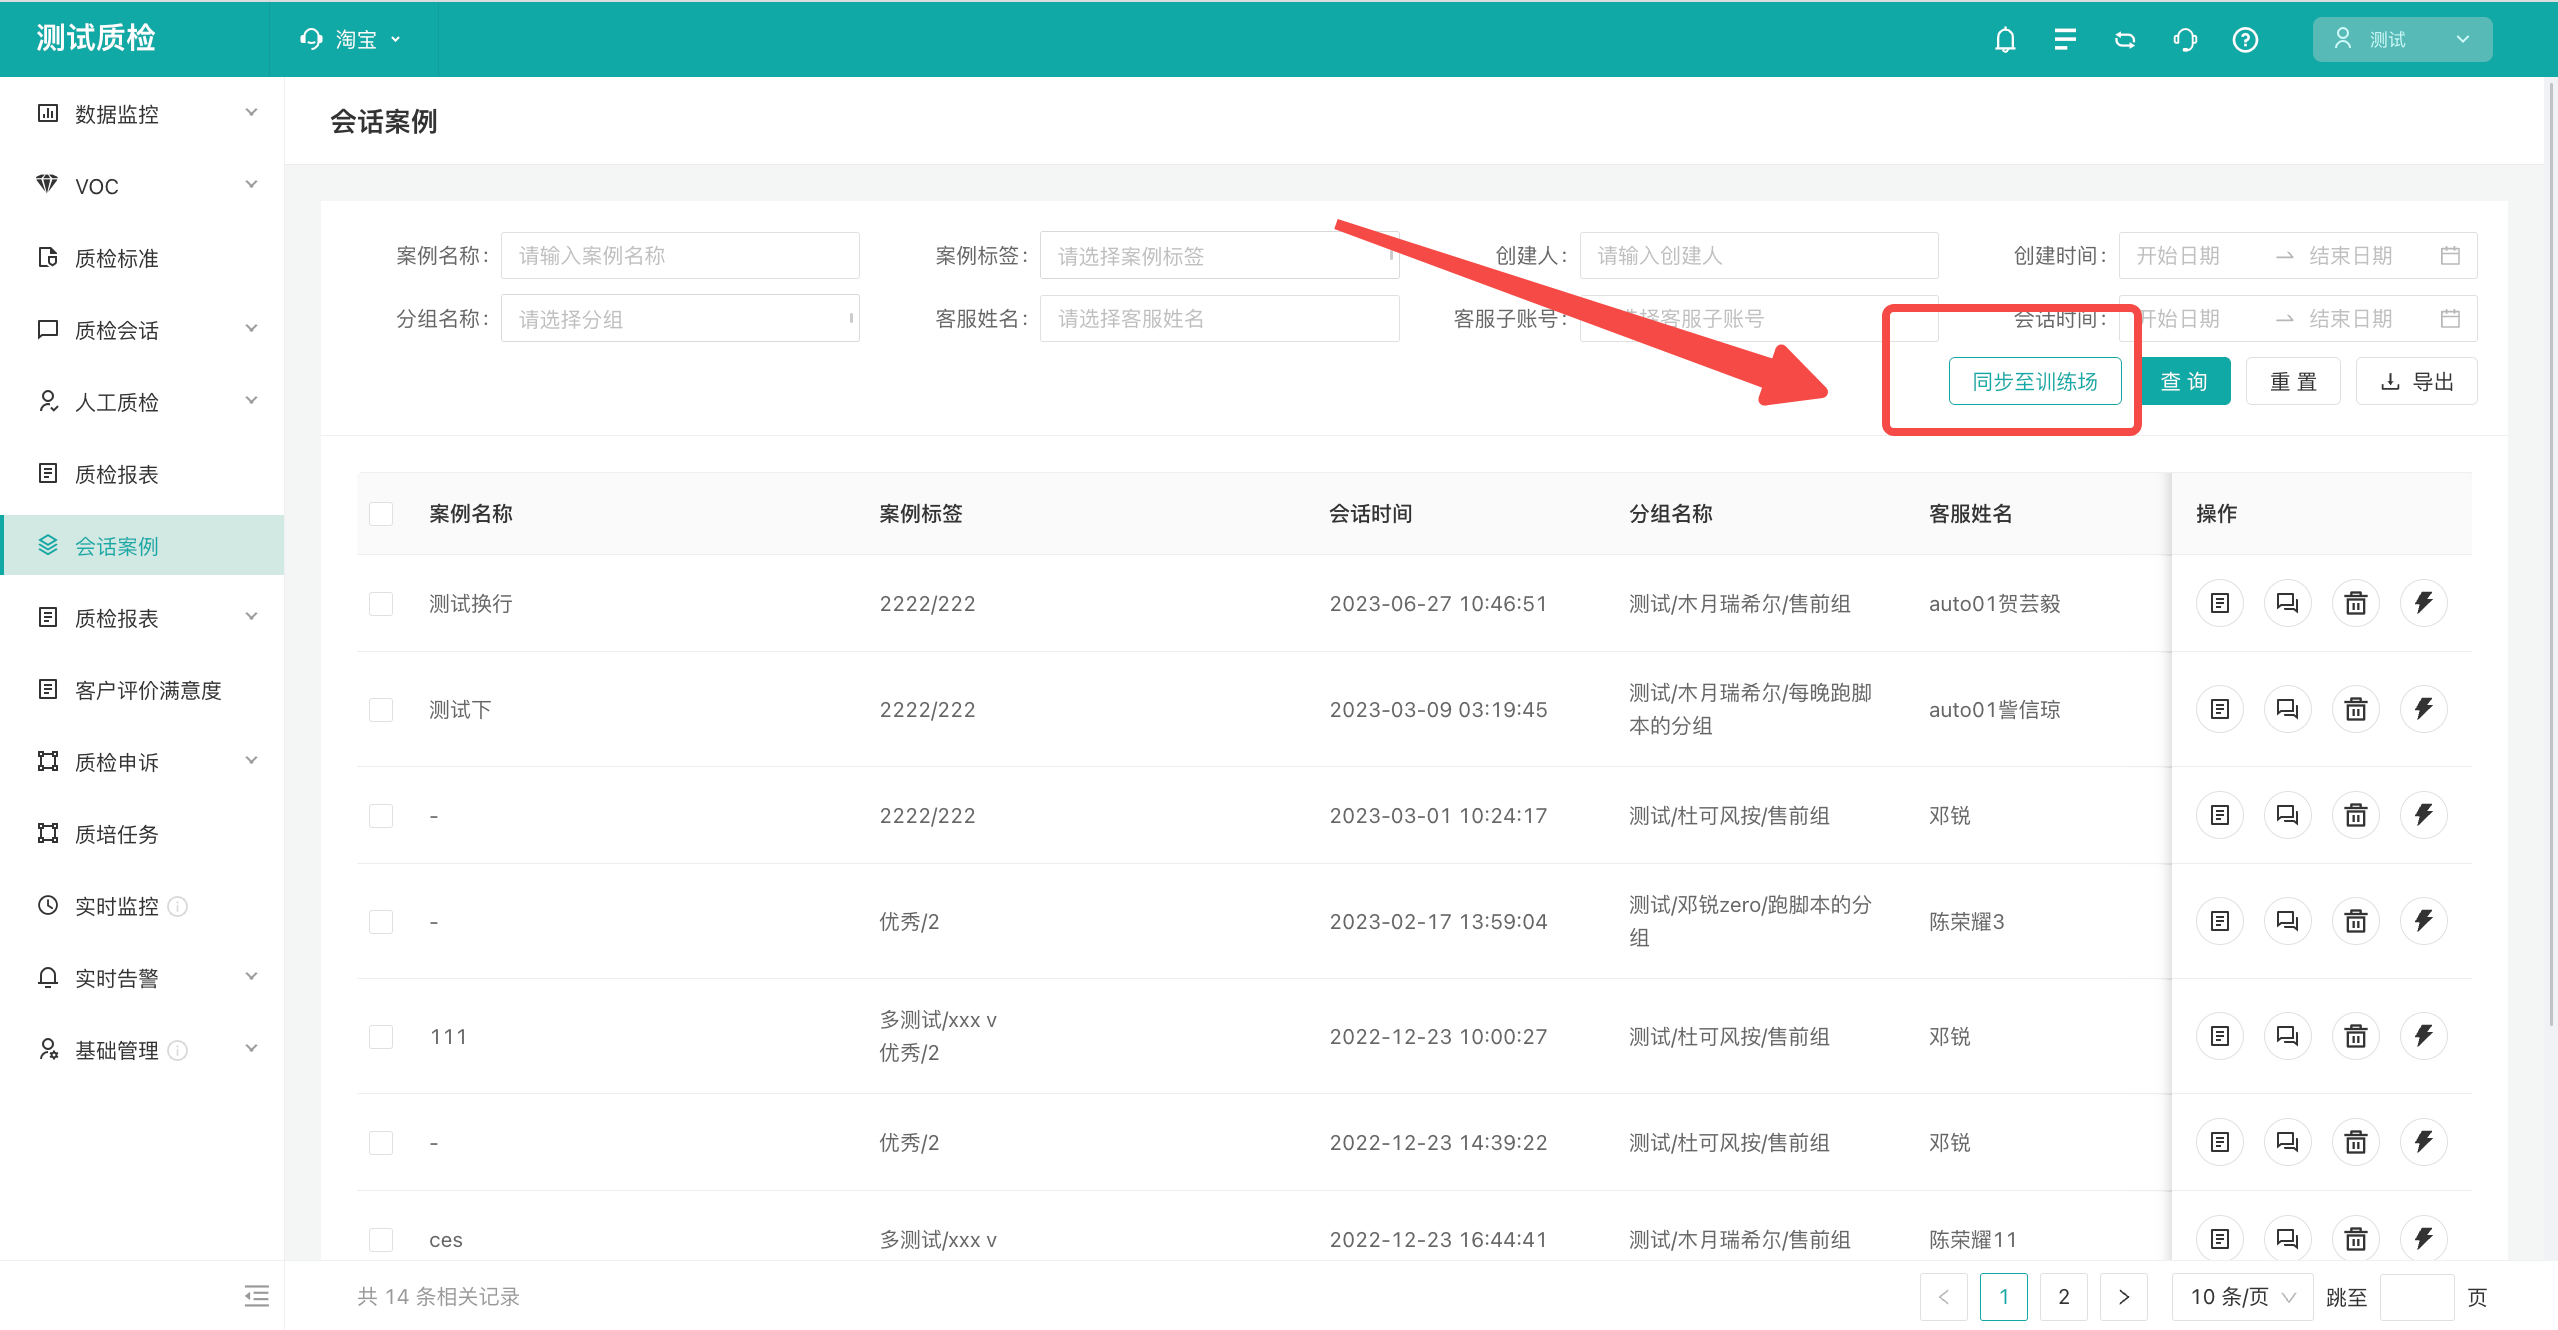Image resolution: width=2558 pixels, height=1330 pixels.
Task: Expand the 数据监控 sidebar menu
Action: (x=144, y=114)
